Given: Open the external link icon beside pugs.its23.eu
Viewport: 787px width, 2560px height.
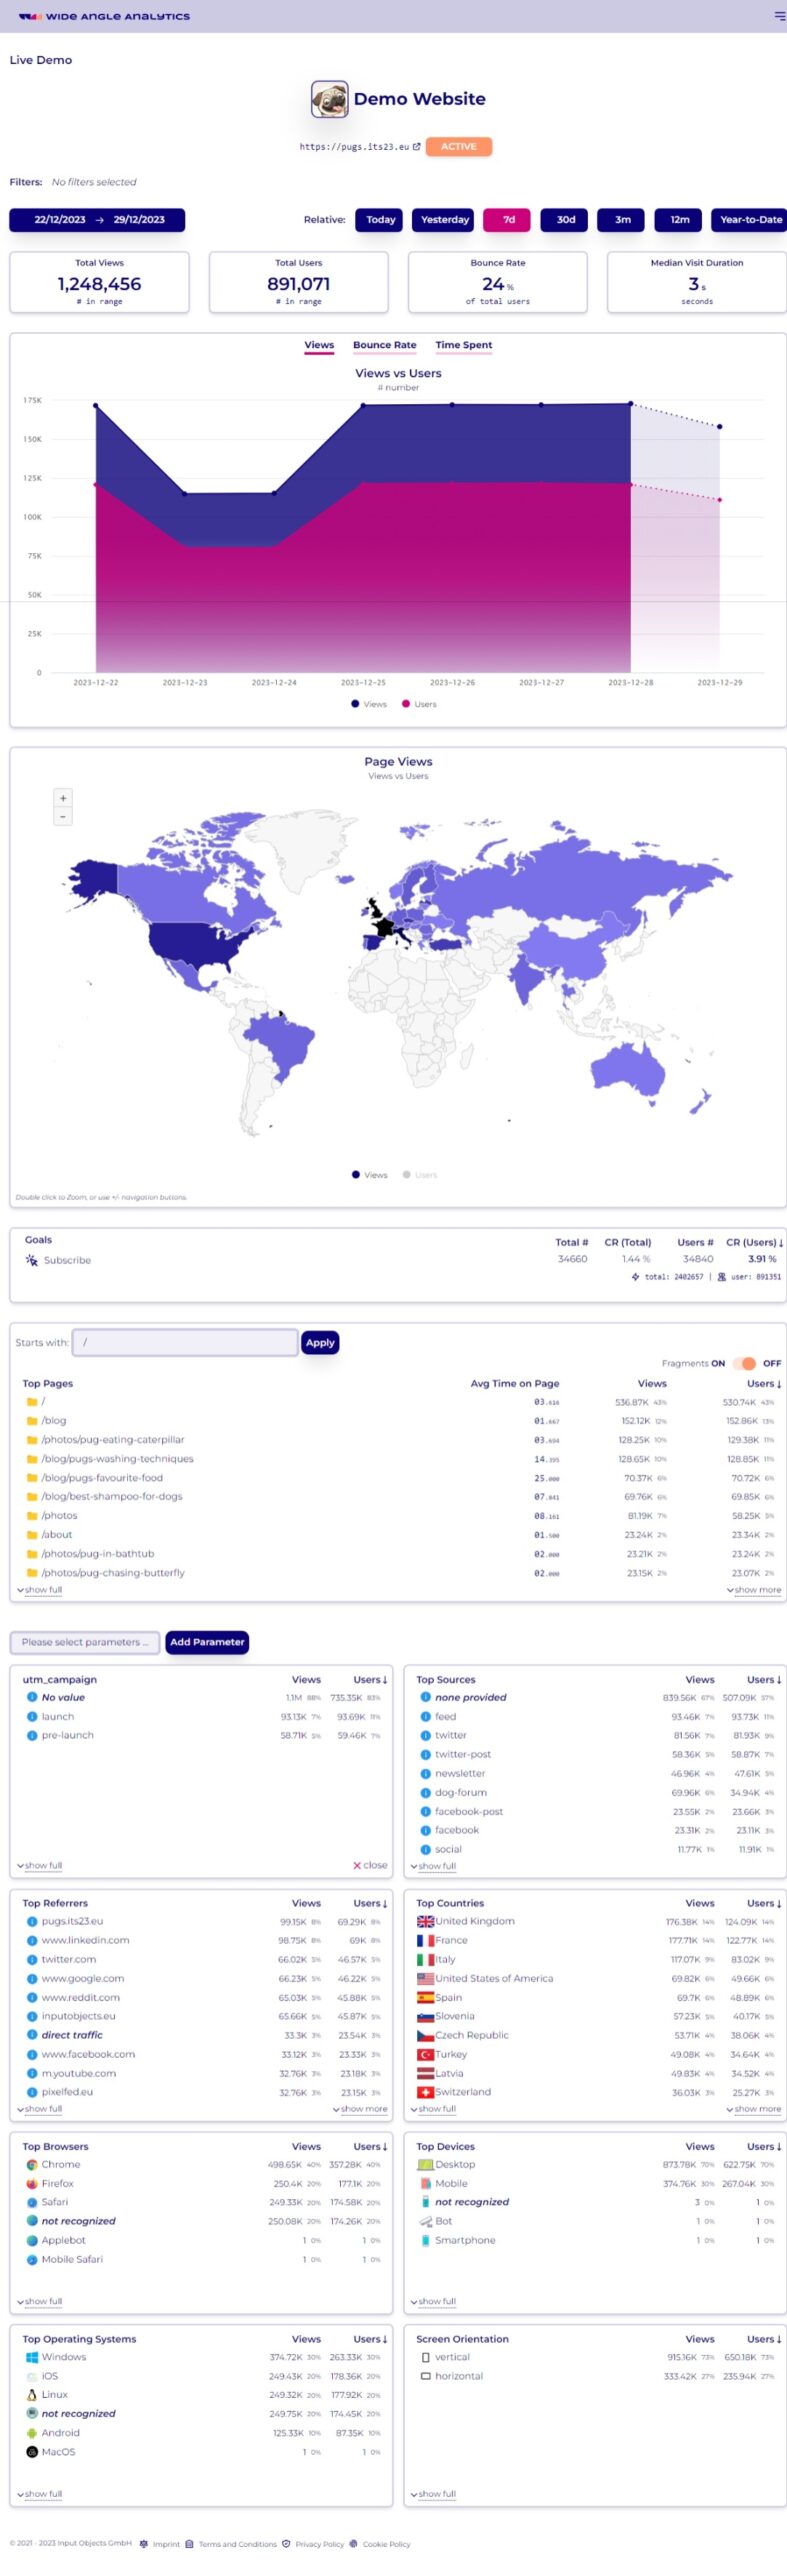Looking at the screenshot, I should (417, 146).
